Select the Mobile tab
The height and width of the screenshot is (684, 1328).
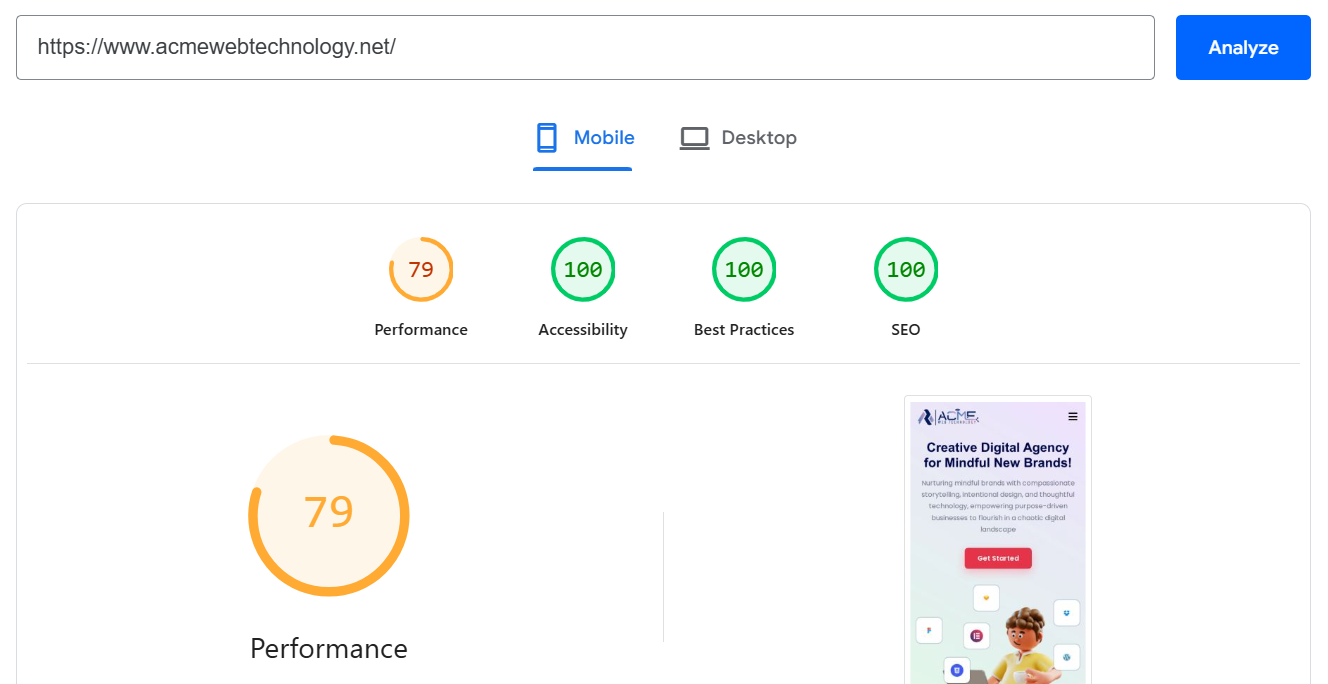coord(583,137)
